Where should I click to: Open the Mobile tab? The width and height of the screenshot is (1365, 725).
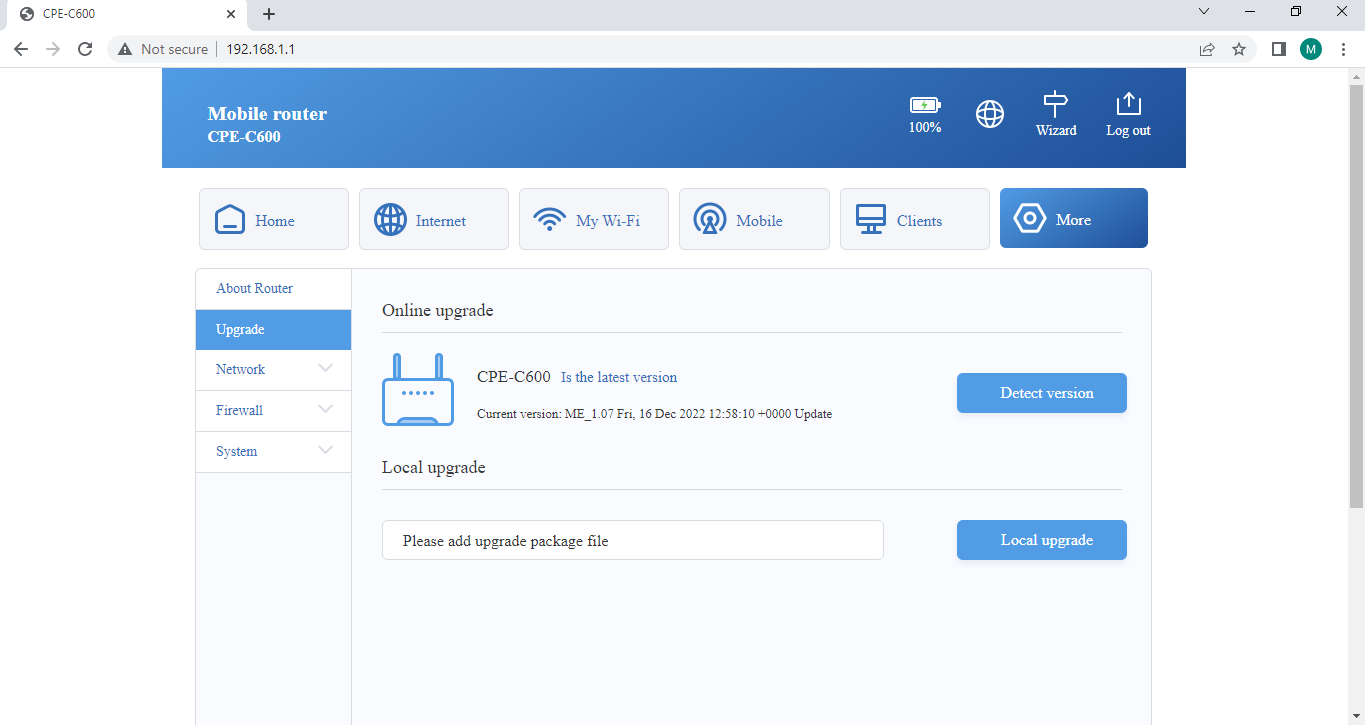(754, 219)
